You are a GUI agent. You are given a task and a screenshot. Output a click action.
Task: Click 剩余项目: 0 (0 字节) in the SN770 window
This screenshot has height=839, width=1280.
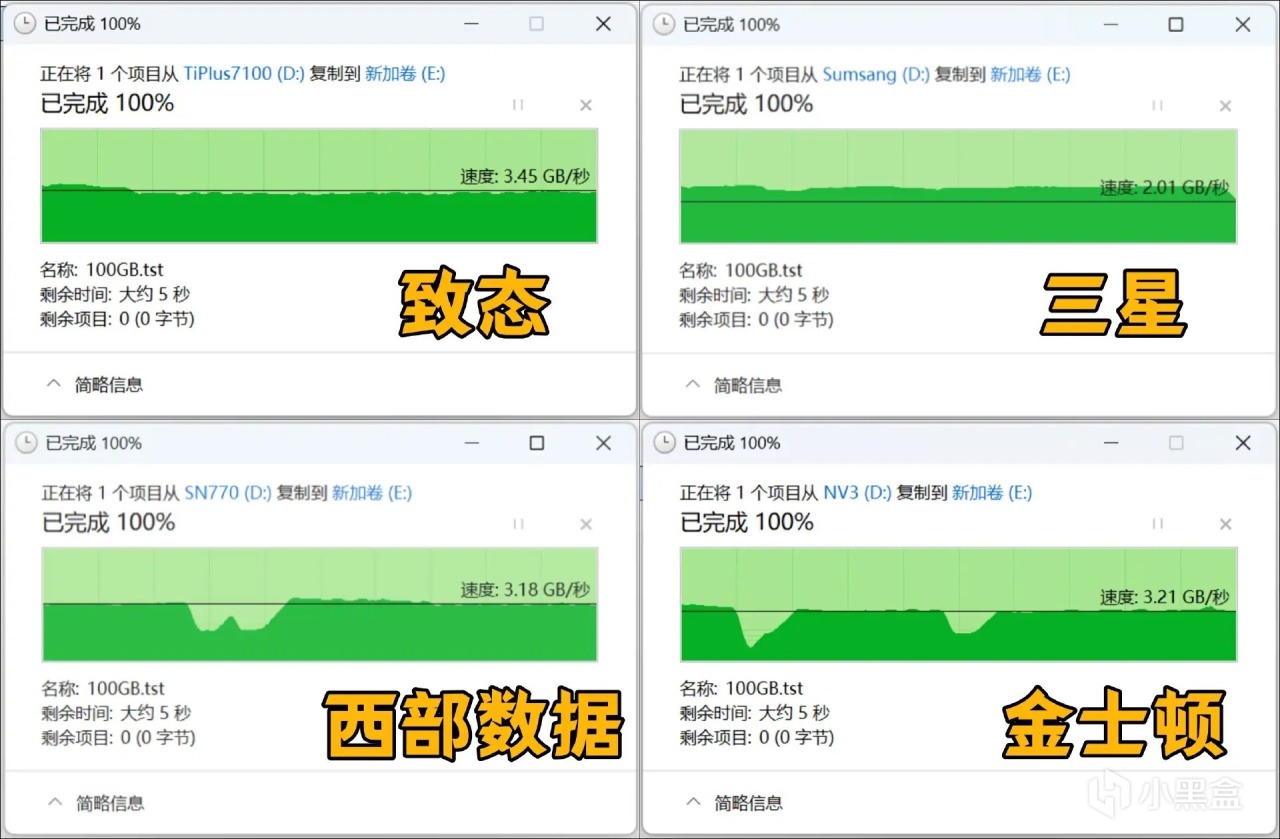tap(118, 738)
